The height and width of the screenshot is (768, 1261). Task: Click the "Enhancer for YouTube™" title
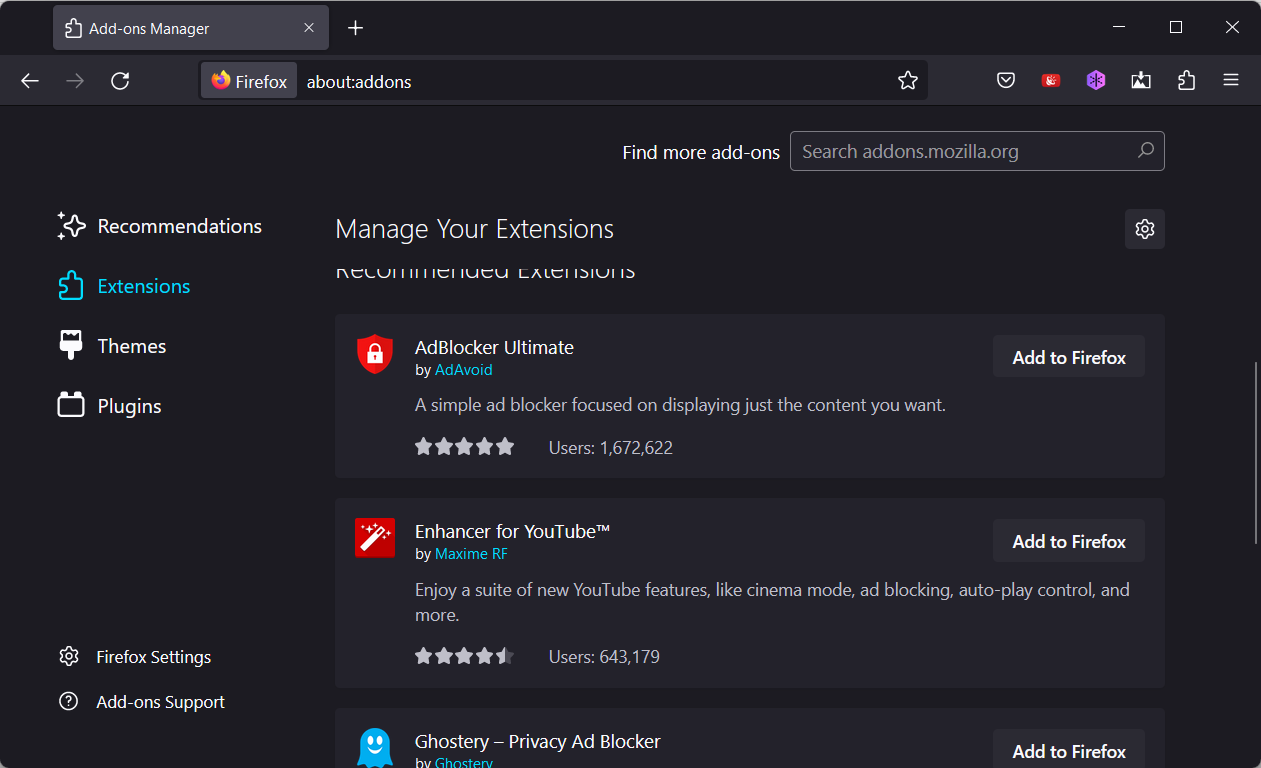tap(512, 531)
